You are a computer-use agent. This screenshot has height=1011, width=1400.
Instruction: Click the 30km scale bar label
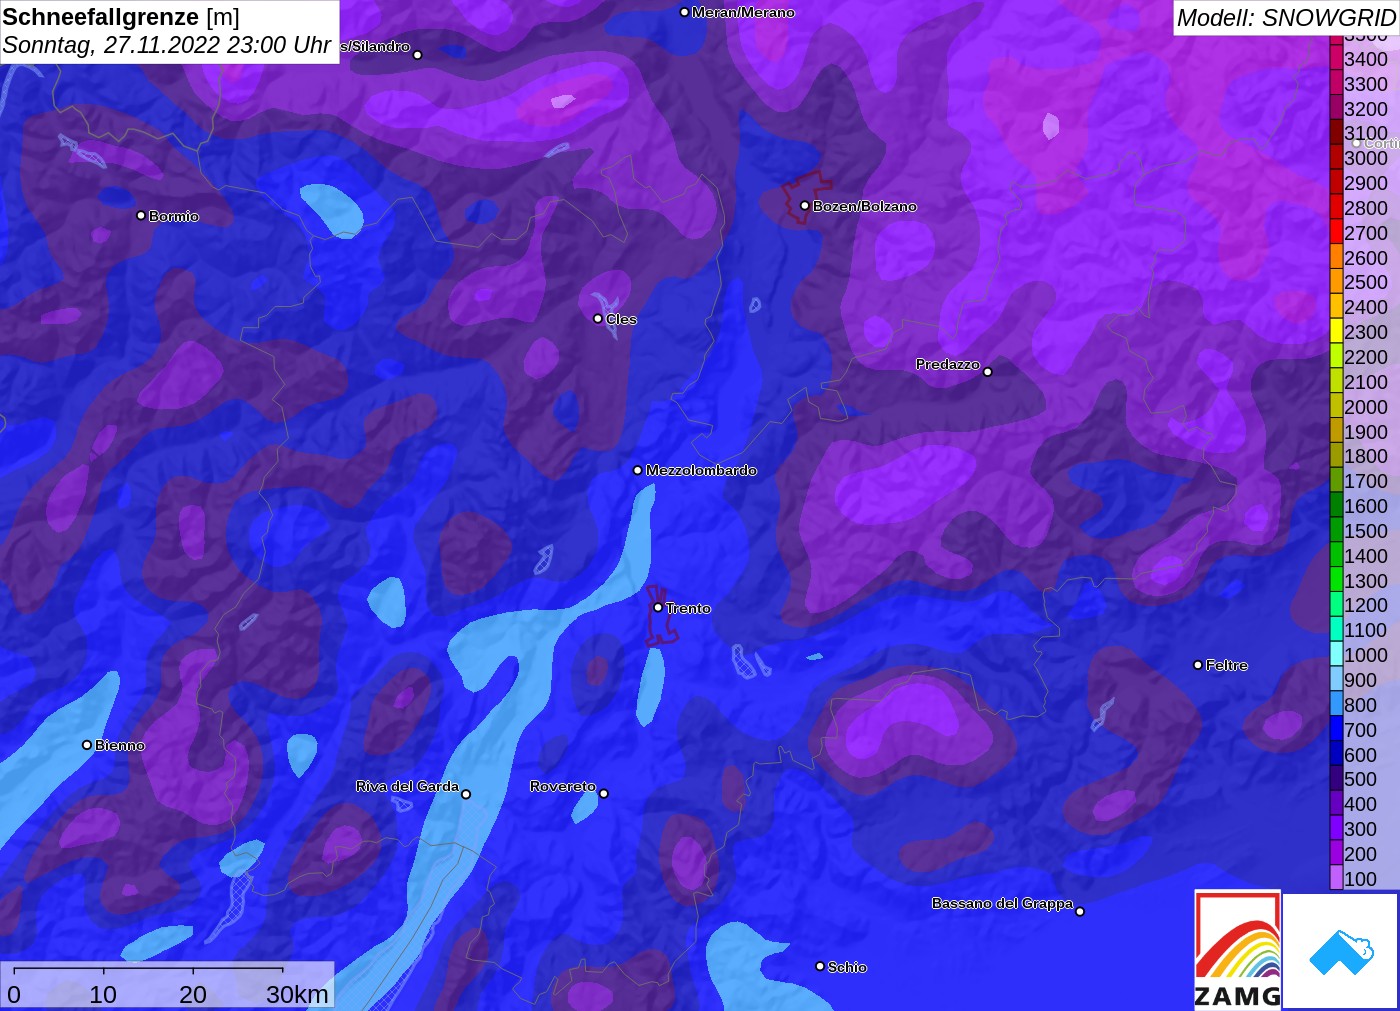297,994
